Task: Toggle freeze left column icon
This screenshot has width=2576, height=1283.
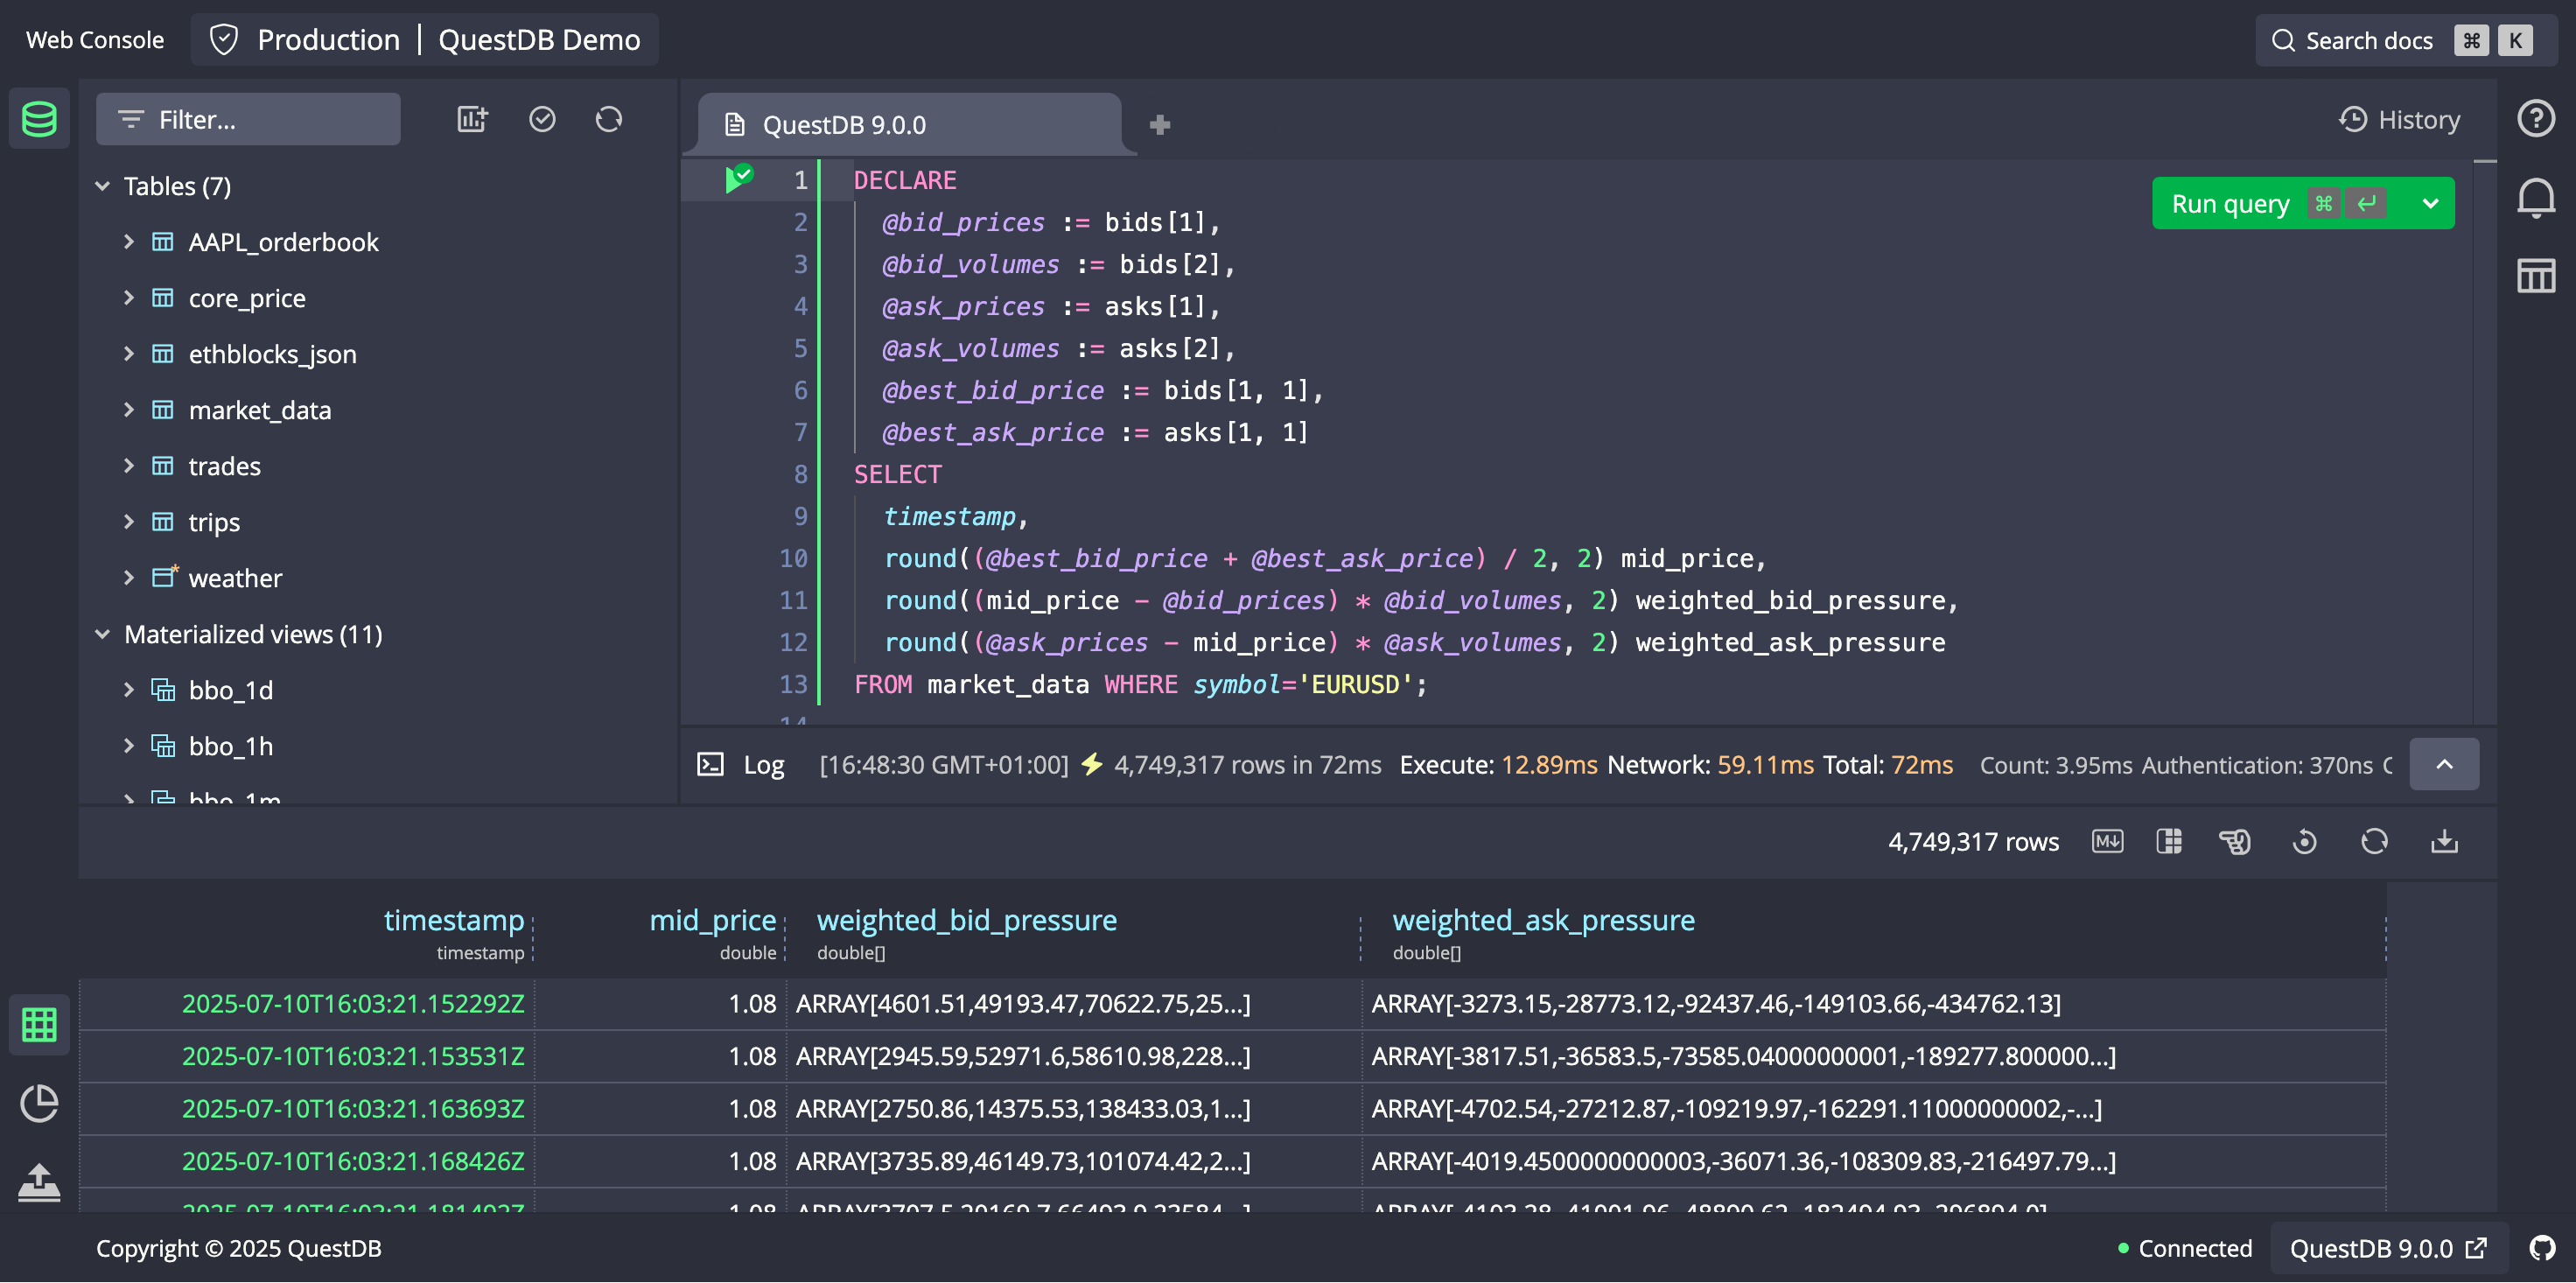Action: point(2169,841)
